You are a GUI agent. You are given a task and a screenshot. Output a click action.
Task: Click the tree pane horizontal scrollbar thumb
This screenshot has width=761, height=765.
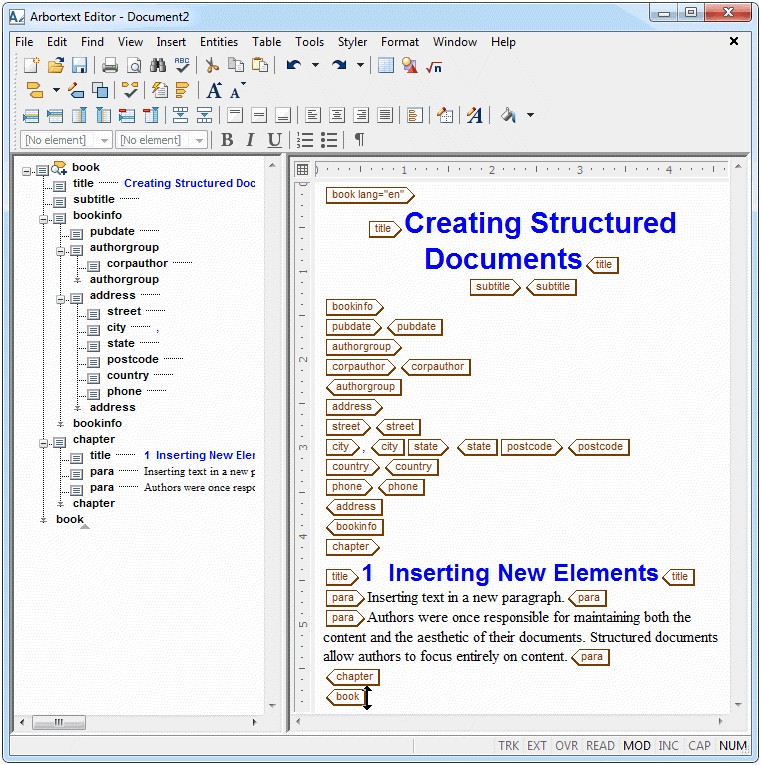(59, 723)
